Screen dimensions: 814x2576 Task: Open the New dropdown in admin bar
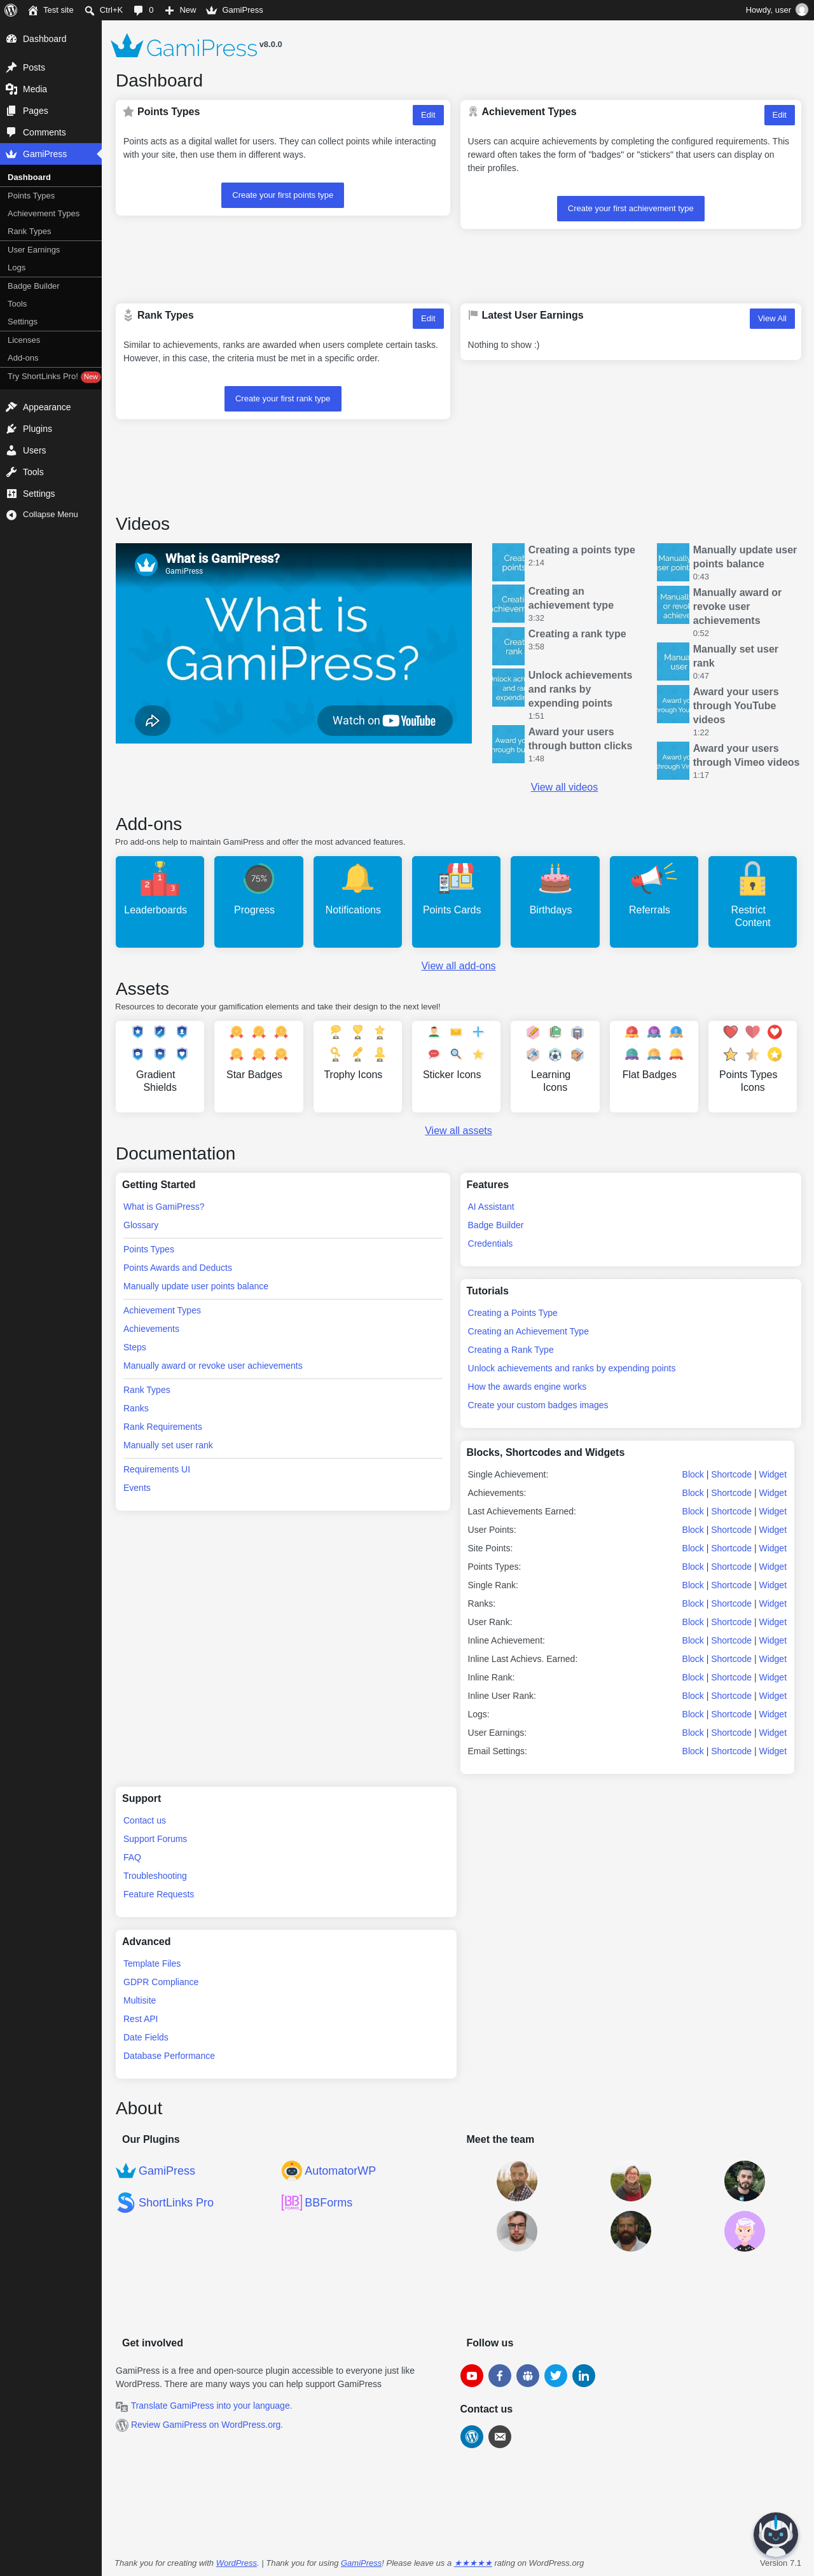point(180,10)
